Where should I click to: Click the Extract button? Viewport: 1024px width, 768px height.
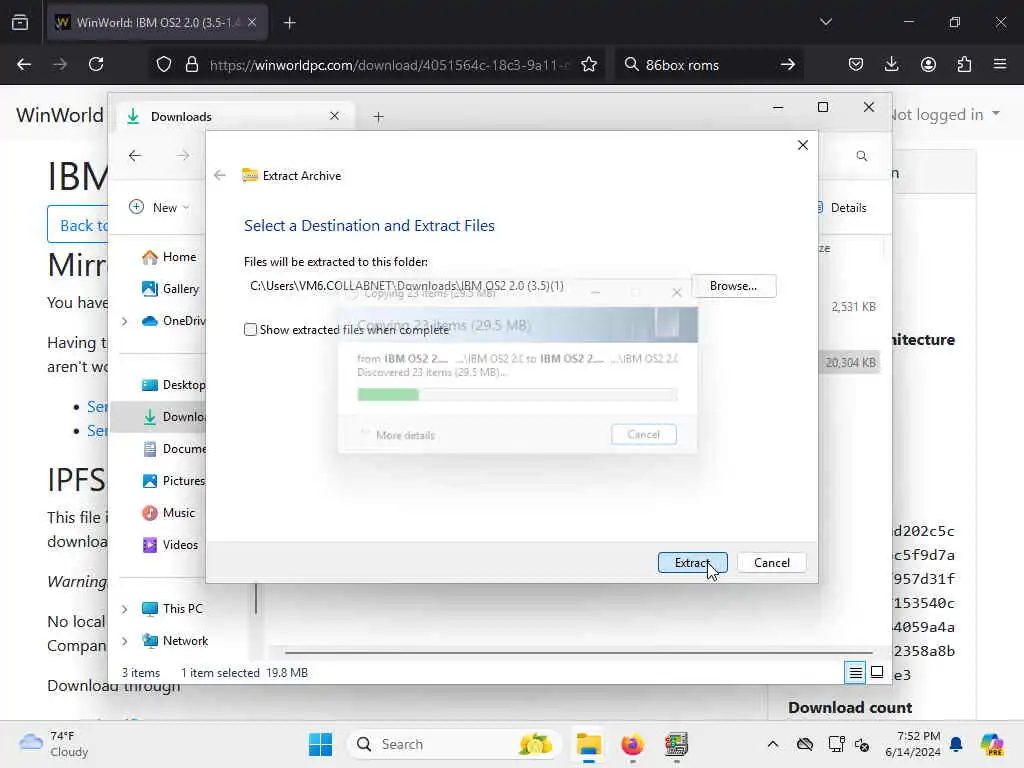(x=692, y=562)
